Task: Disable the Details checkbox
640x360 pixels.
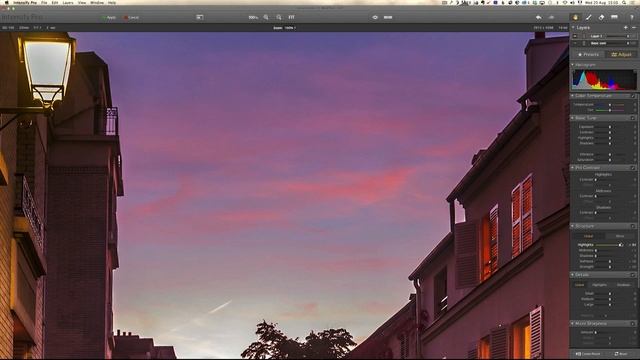Action: [x=633, y=275]
